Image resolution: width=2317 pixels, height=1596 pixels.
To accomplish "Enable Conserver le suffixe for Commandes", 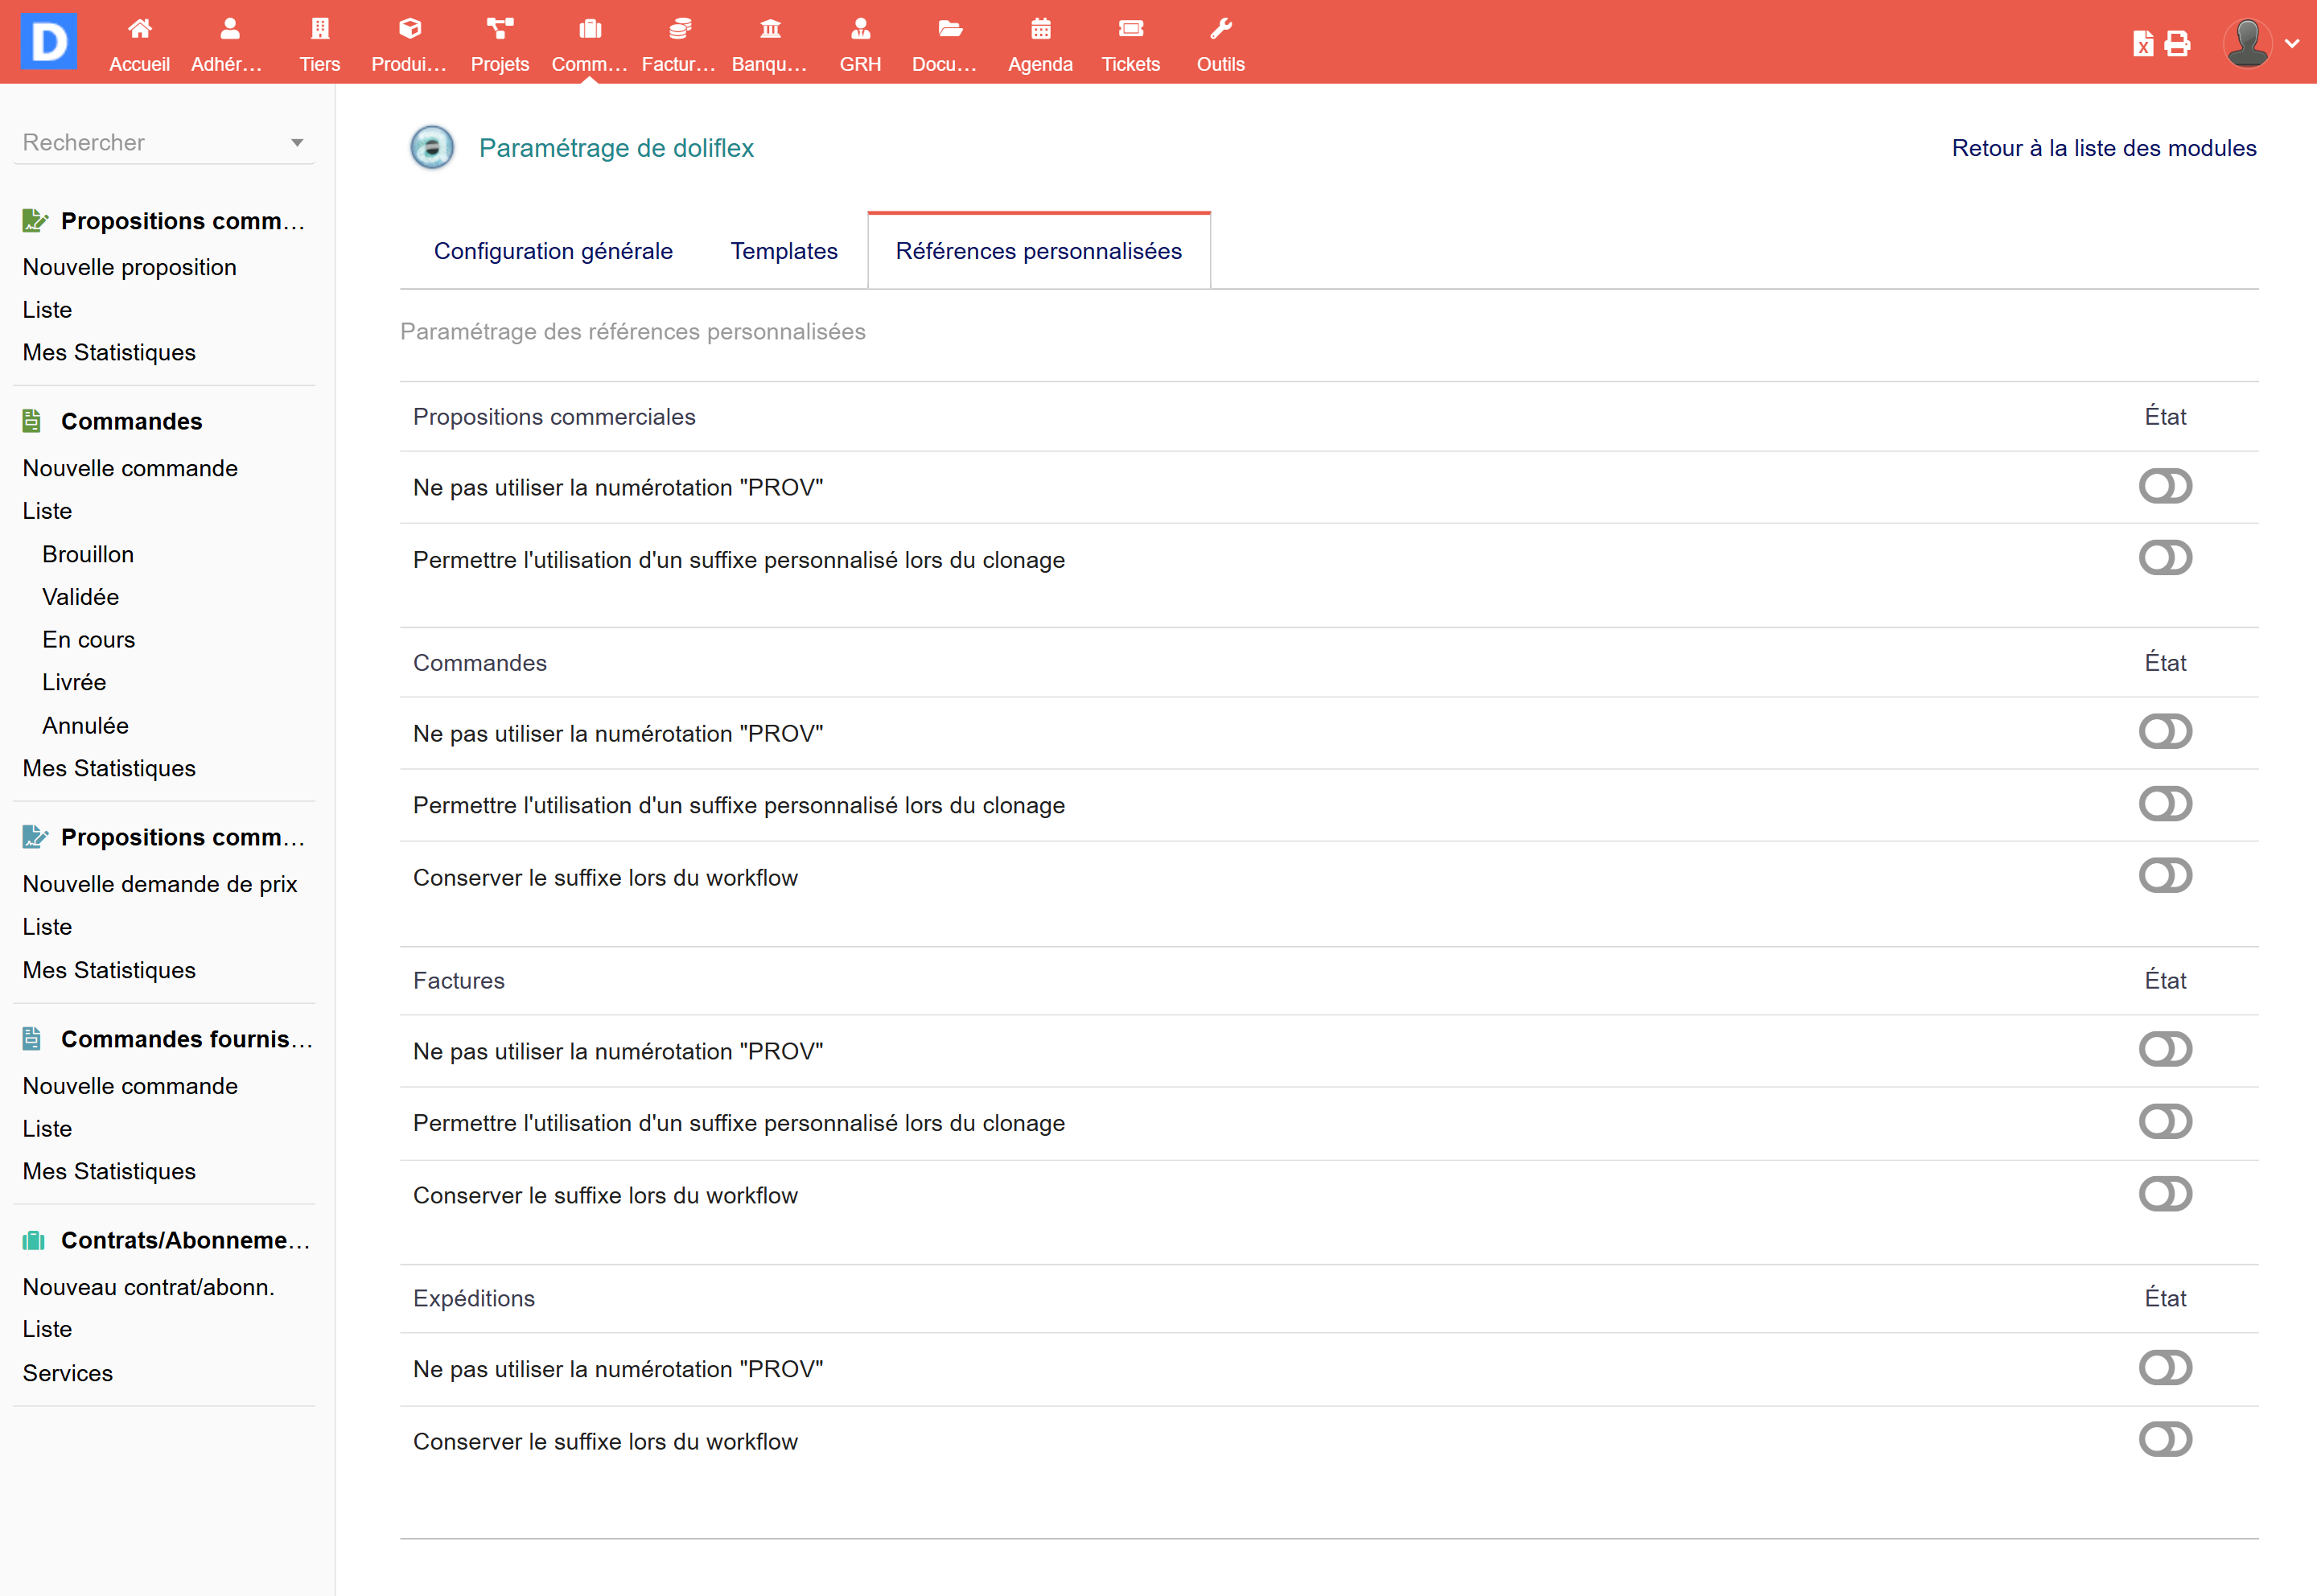I will [2165, 876].
